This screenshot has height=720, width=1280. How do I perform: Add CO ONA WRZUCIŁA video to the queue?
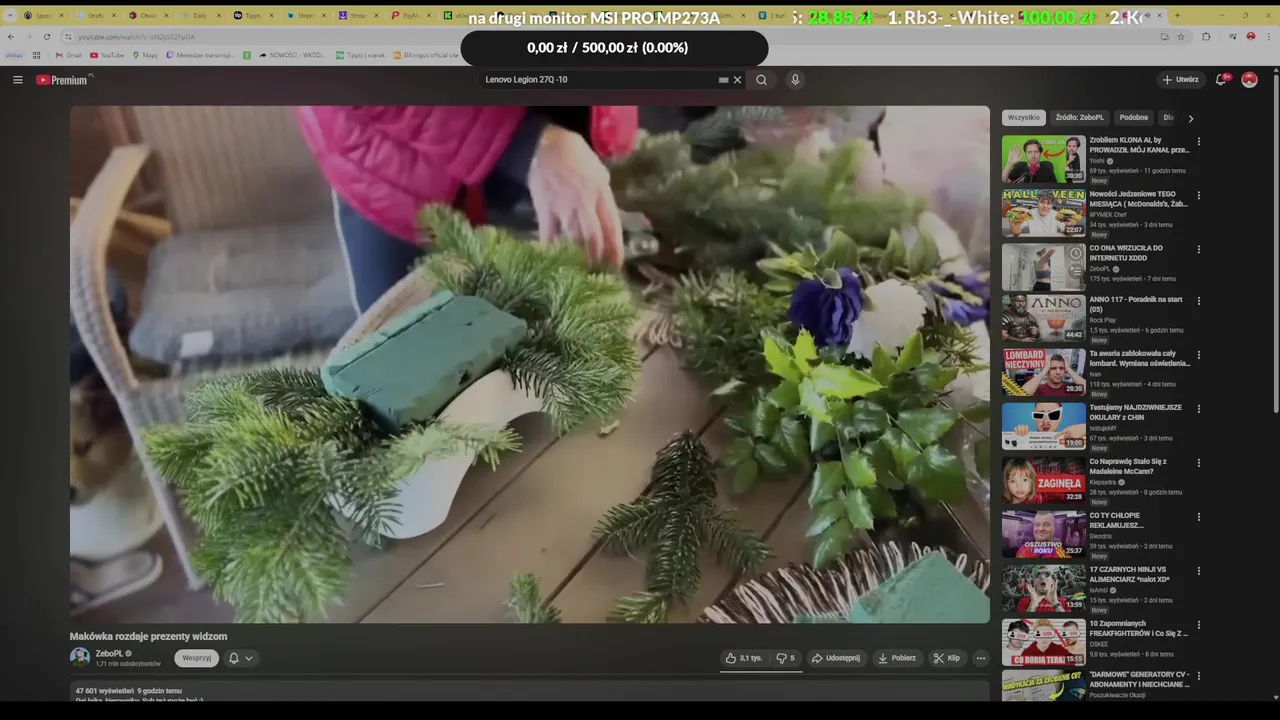[1075, 272]
